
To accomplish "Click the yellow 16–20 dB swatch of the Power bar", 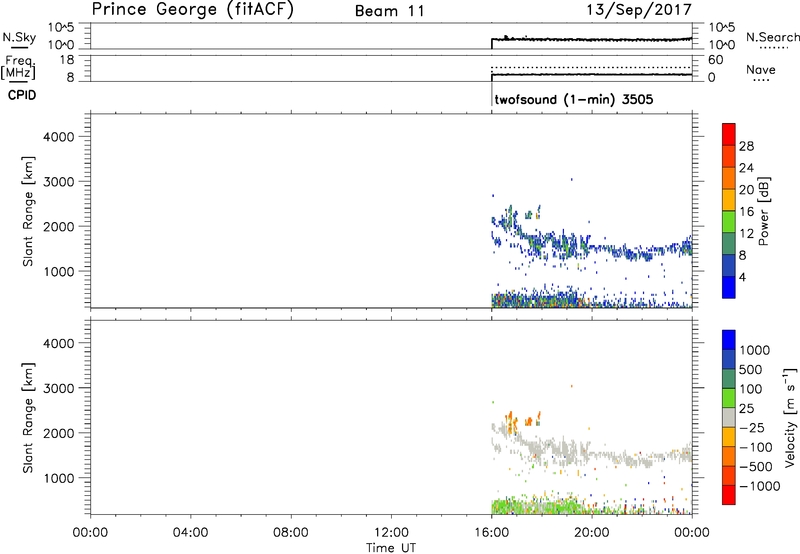I will (729, 200).
